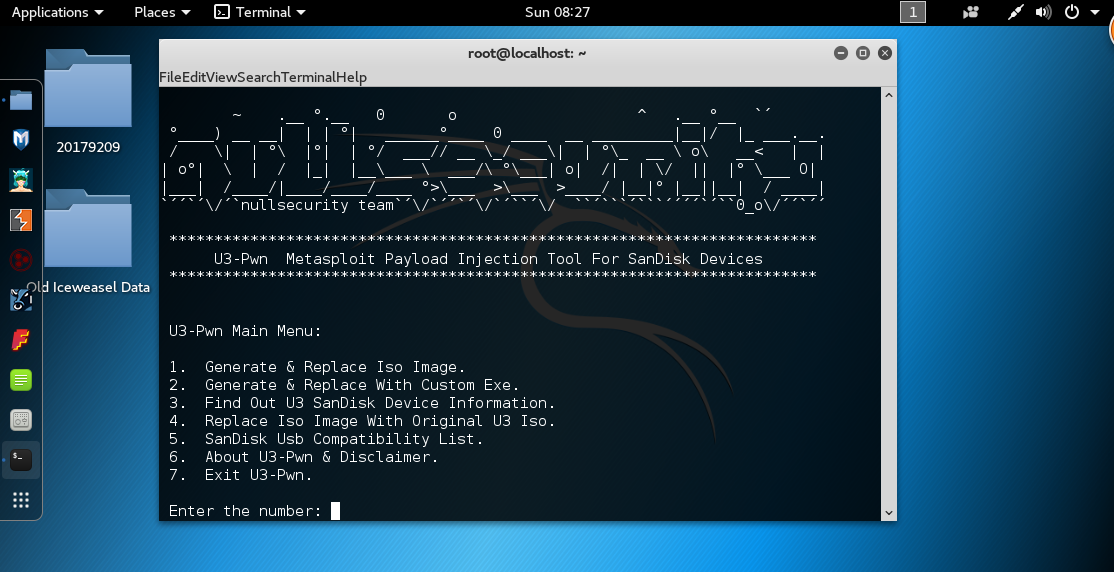Launch Burp Suite from the dock
The height and width of the screenshot is (572, 1114).
click(x=21, y=220)
